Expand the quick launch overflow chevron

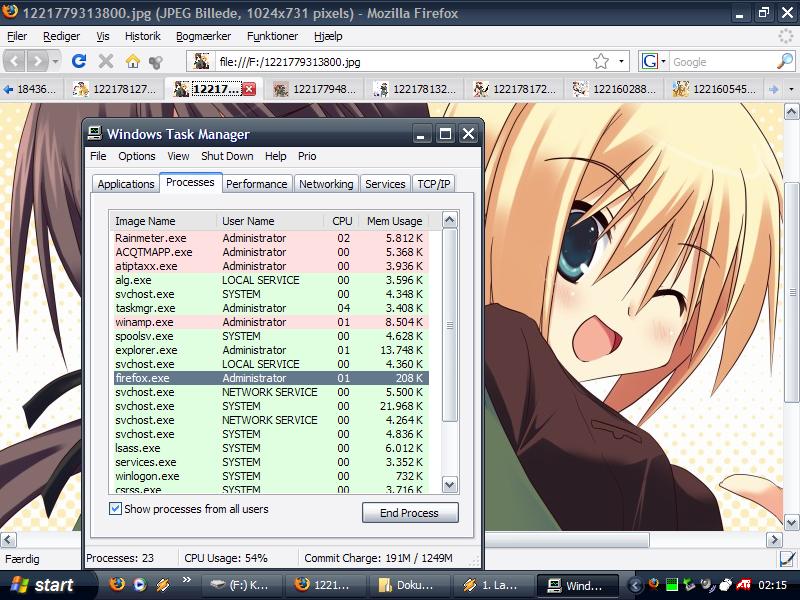click(186, 581)
